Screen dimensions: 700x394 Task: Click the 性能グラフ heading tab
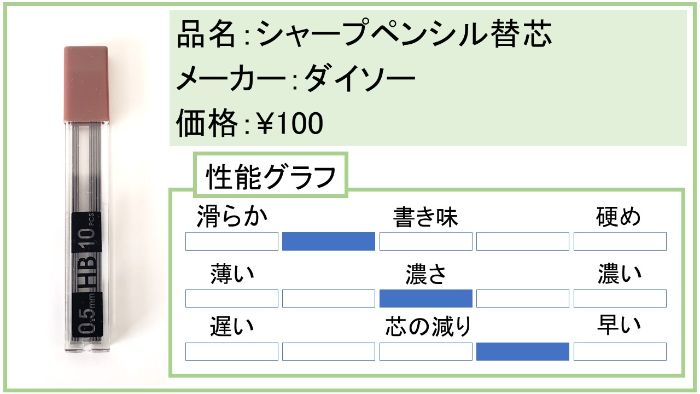click(271, 175)
